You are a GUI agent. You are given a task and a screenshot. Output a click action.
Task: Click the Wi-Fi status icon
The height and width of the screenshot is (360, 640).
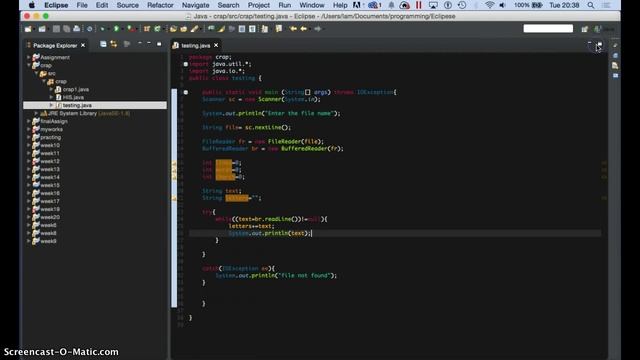pos(490,5)
